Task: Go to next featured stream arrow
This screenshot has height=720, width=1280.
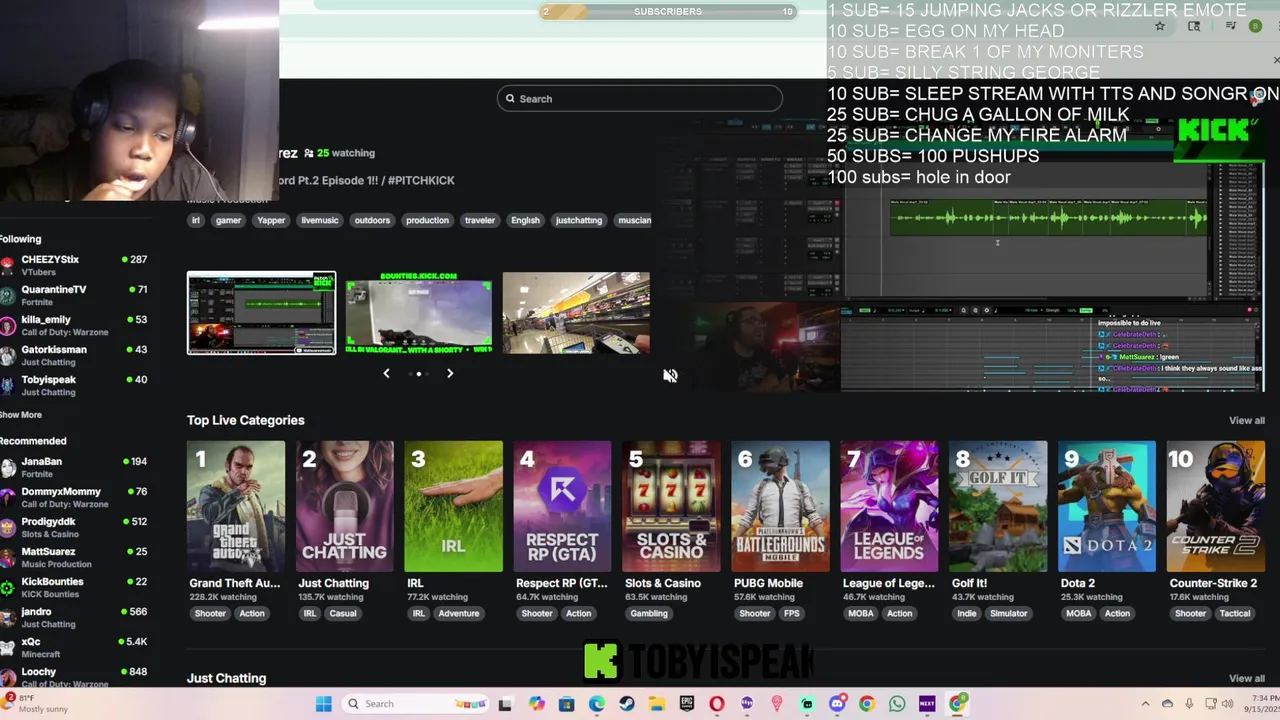Action: pyautogui.click(x=450, y=373)
